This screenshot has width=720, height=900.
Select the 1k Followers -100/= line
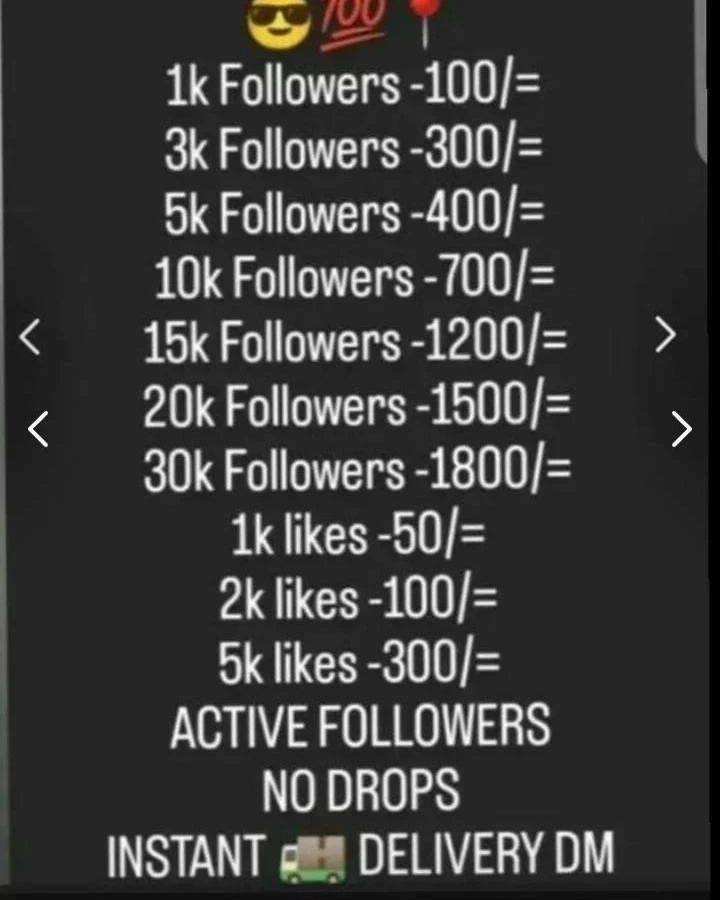354,88
